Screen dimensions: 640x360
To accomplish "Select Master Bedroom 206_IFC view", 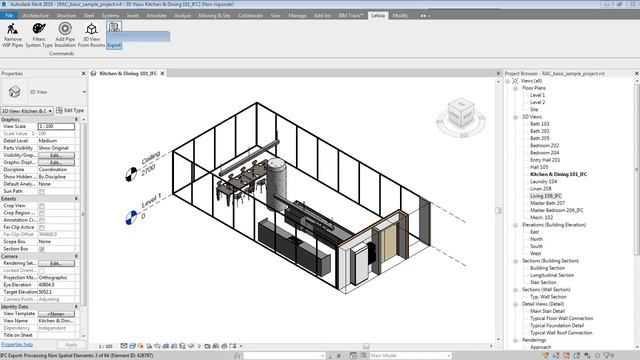I will [557, 210].
